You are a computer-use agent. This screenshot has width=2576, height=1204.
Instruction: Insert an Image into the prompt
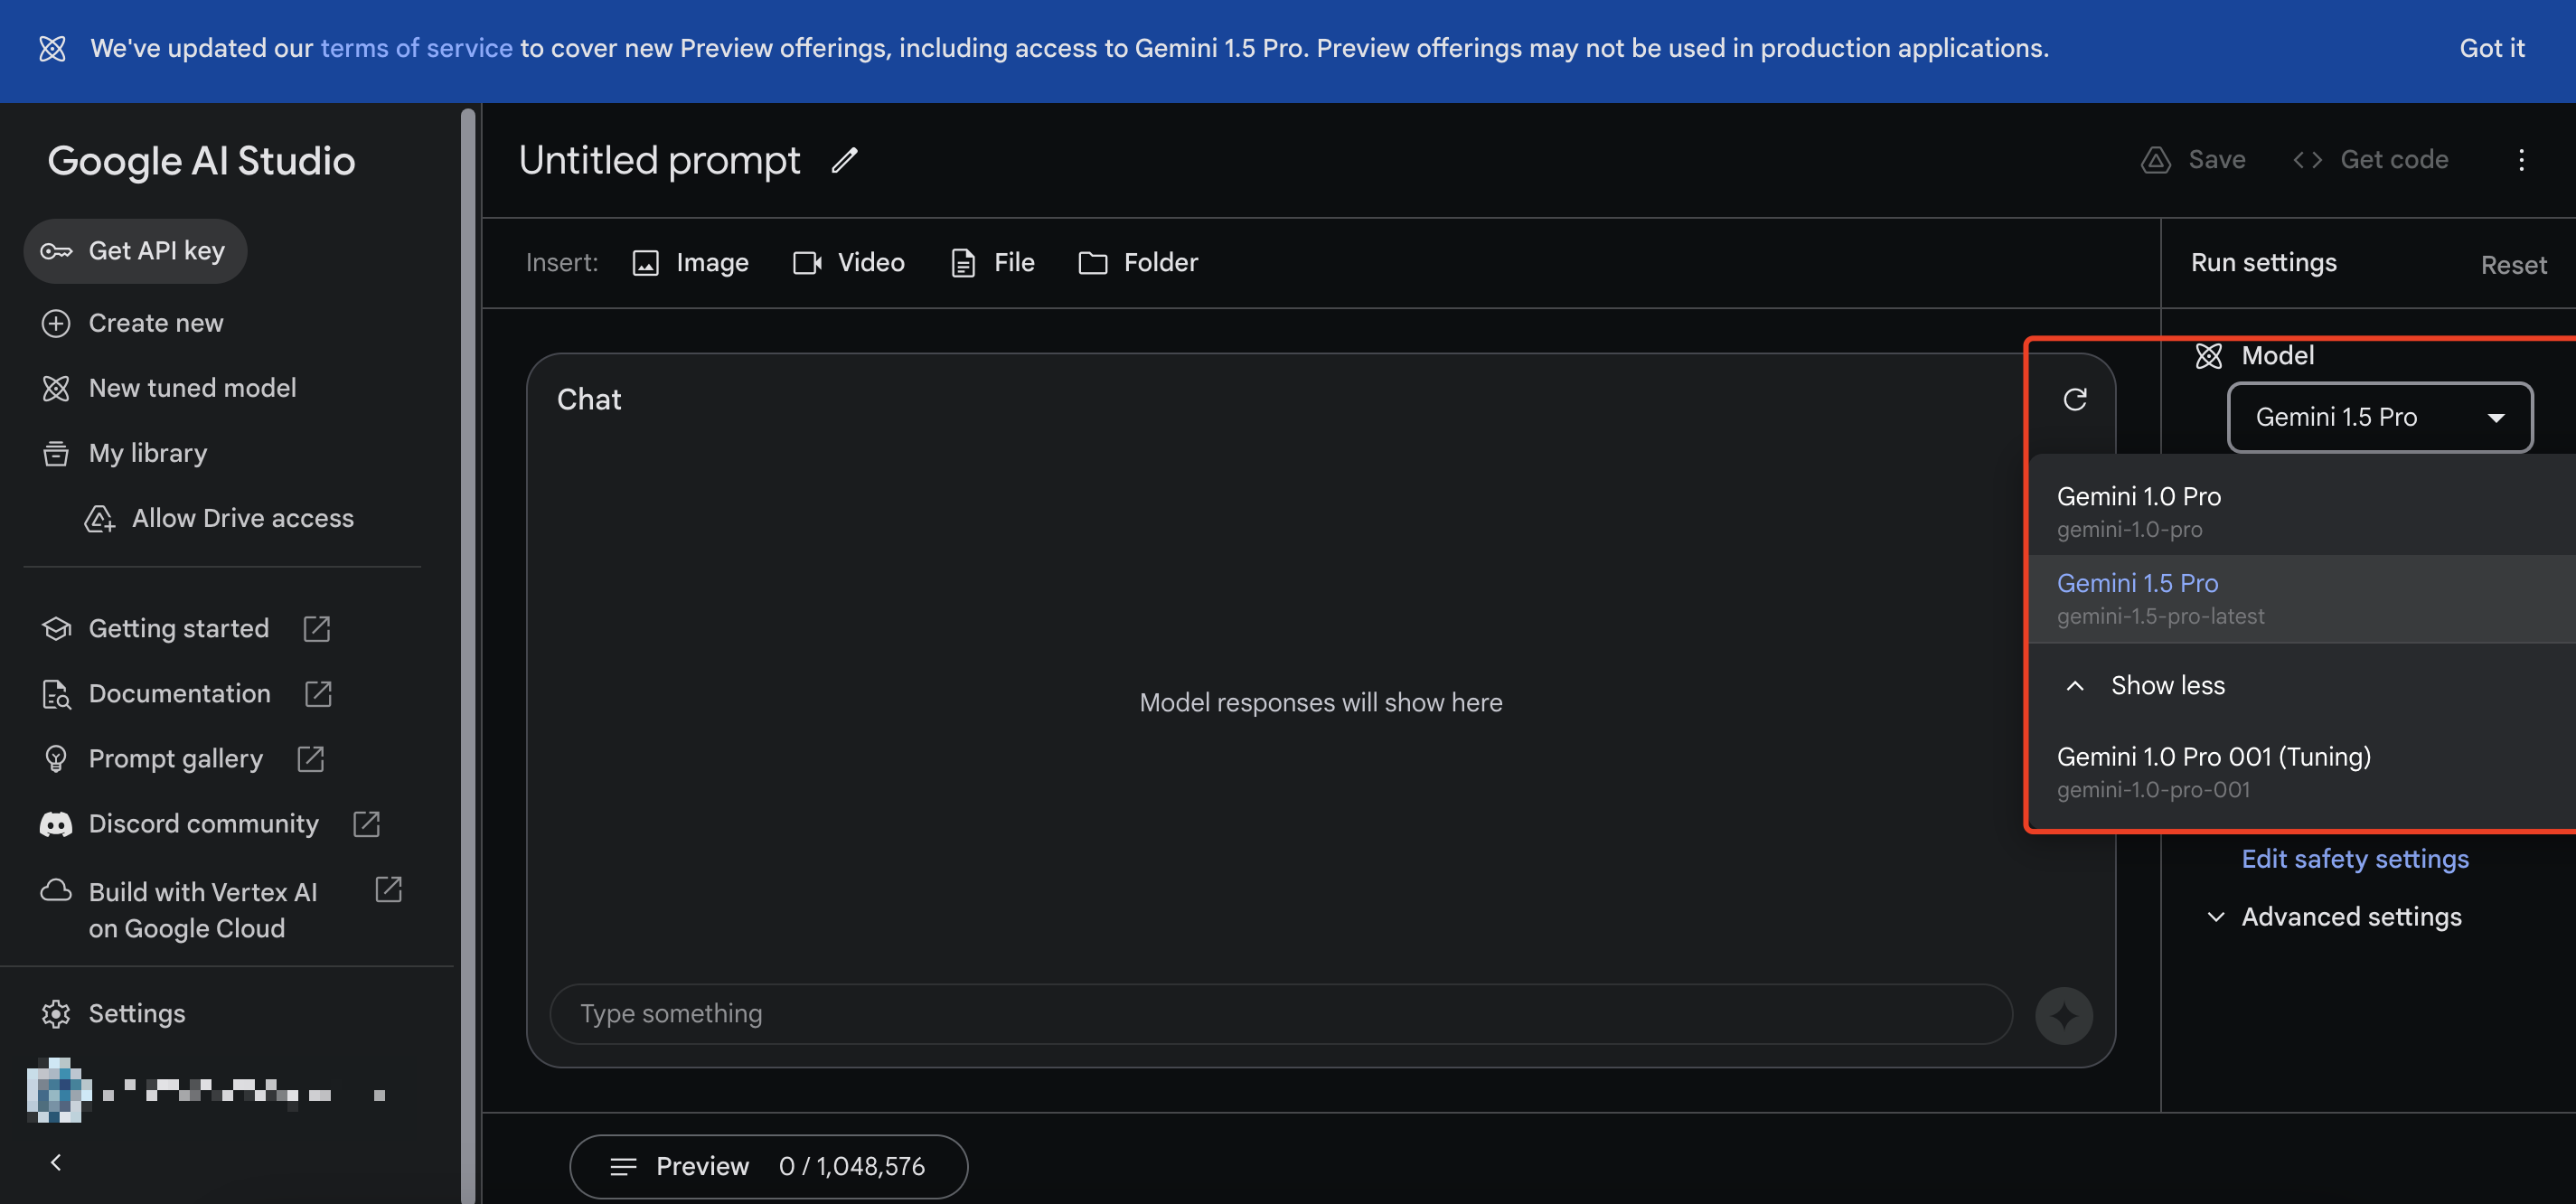click(x=690, y=263)
